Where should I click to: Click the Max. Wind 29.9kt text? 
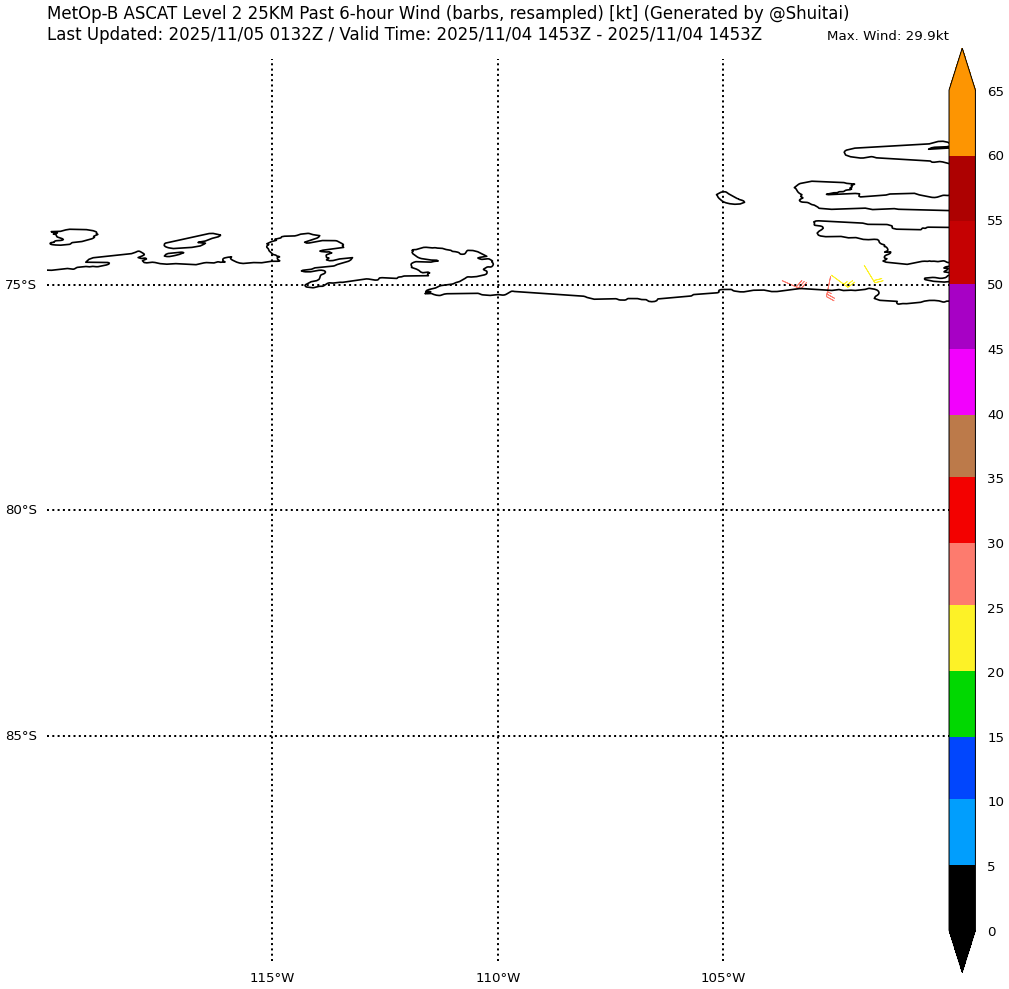coord(887,36)
